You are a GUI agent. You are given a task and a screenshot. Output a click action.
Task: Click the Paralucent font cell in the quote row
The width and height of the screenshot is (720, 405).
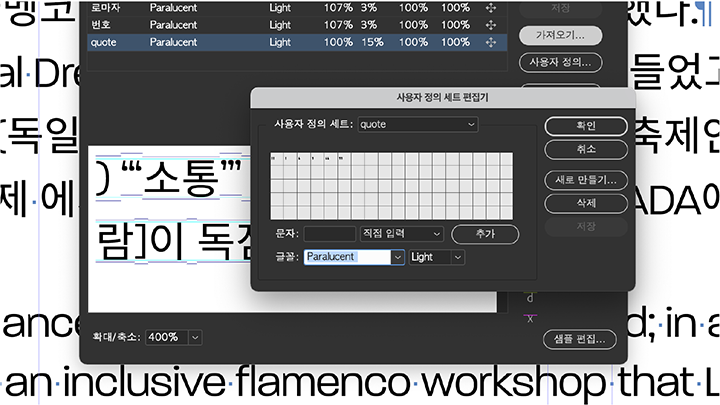(173, 42)
